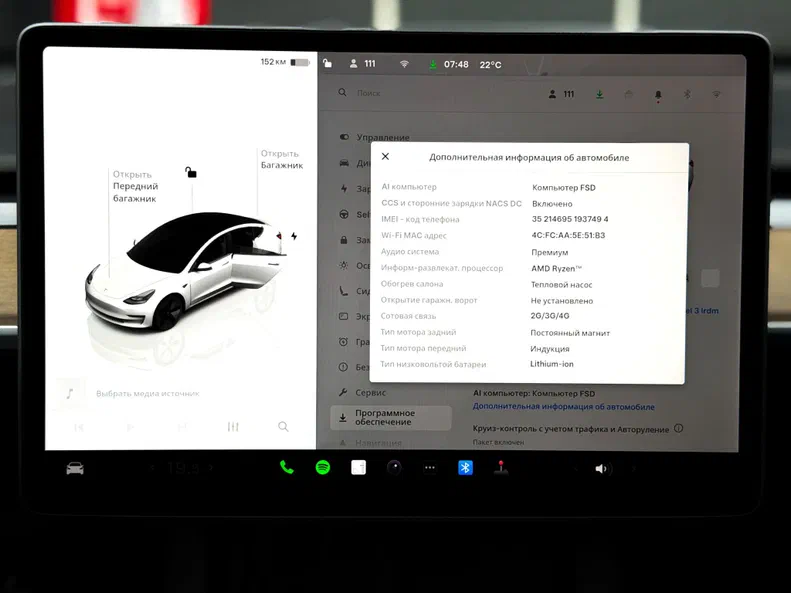Tap the media equalizer icon
The image size is (791, 593).
tap(233, 427)
